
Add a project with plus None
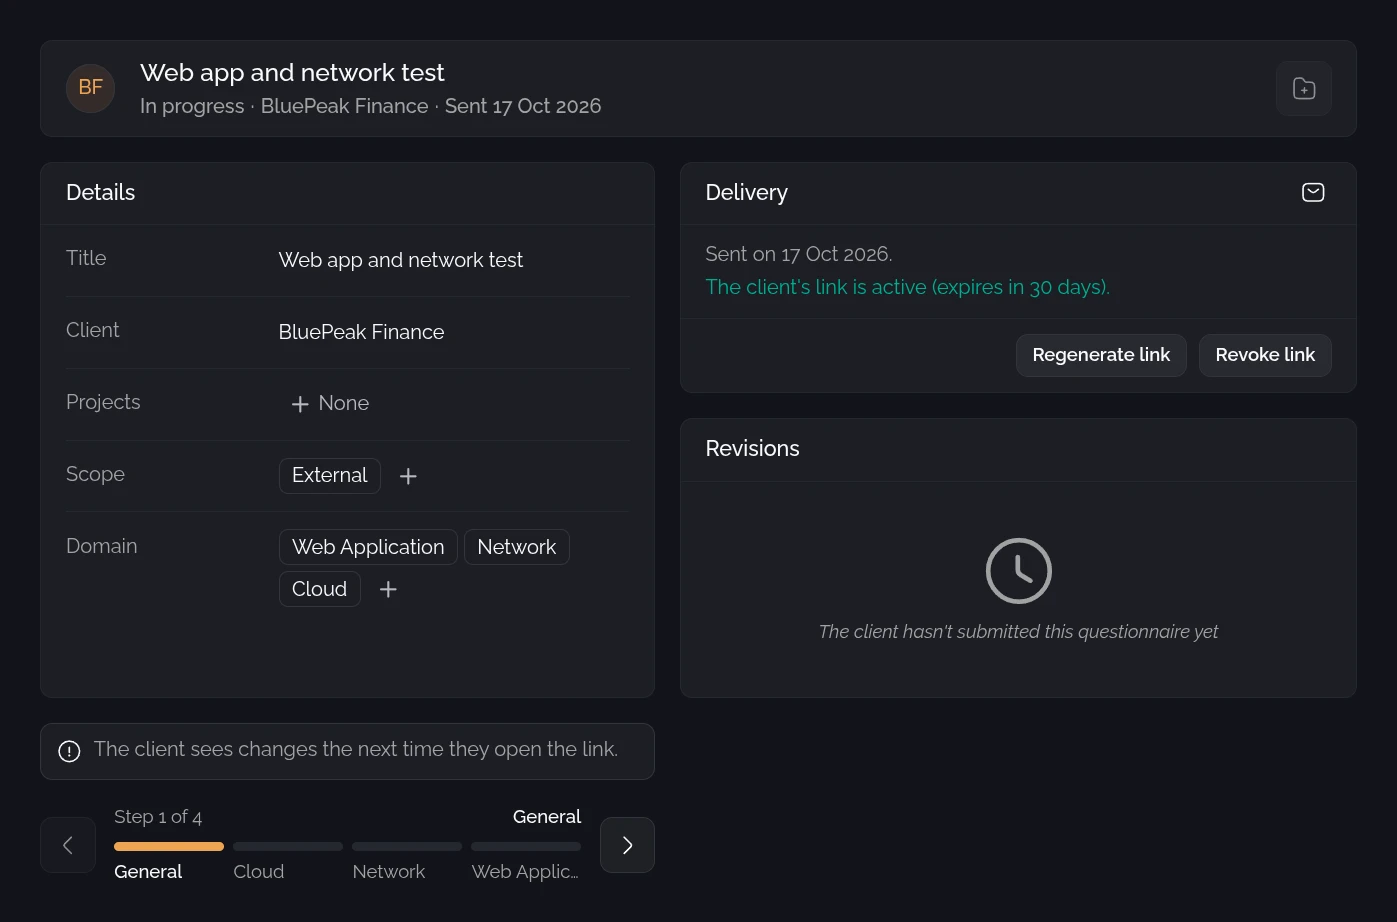(x=330, y=403)
